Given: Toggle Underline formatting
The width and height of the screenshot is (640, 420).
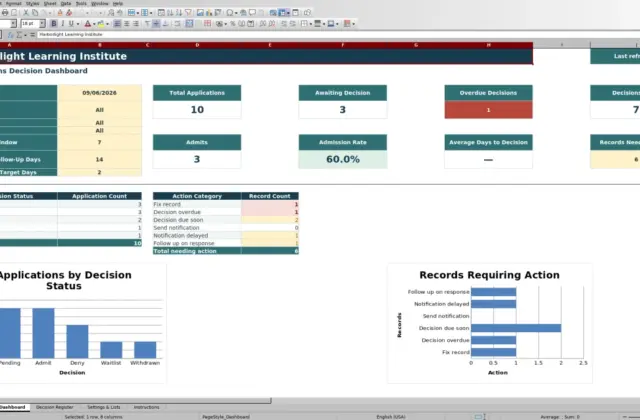Looking at the screenshot, I should [x=71, y=24].
